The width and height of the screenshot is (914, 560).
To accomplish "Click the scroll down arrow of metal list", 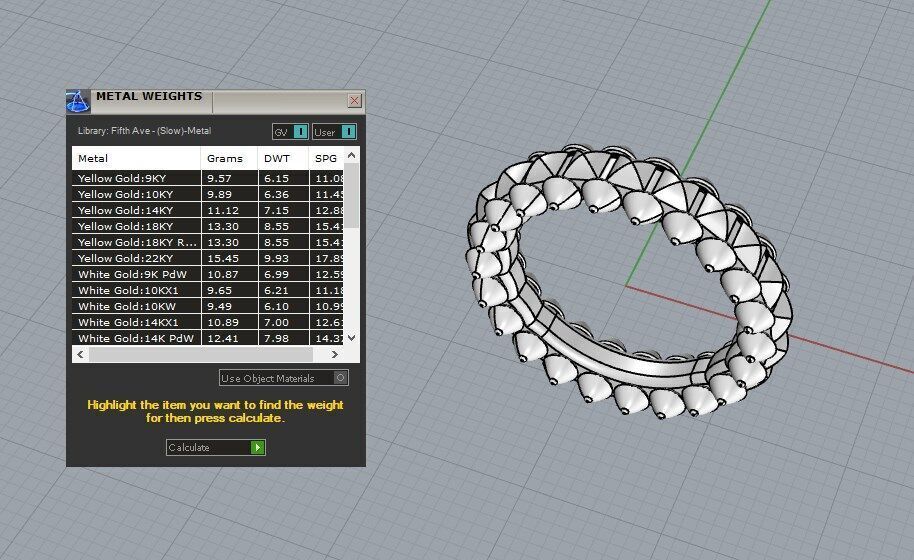I will tap(351, 337).
